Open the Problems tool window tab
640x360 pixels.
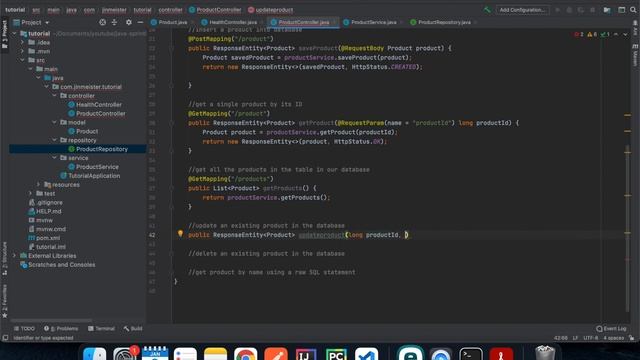pos(61,329)
